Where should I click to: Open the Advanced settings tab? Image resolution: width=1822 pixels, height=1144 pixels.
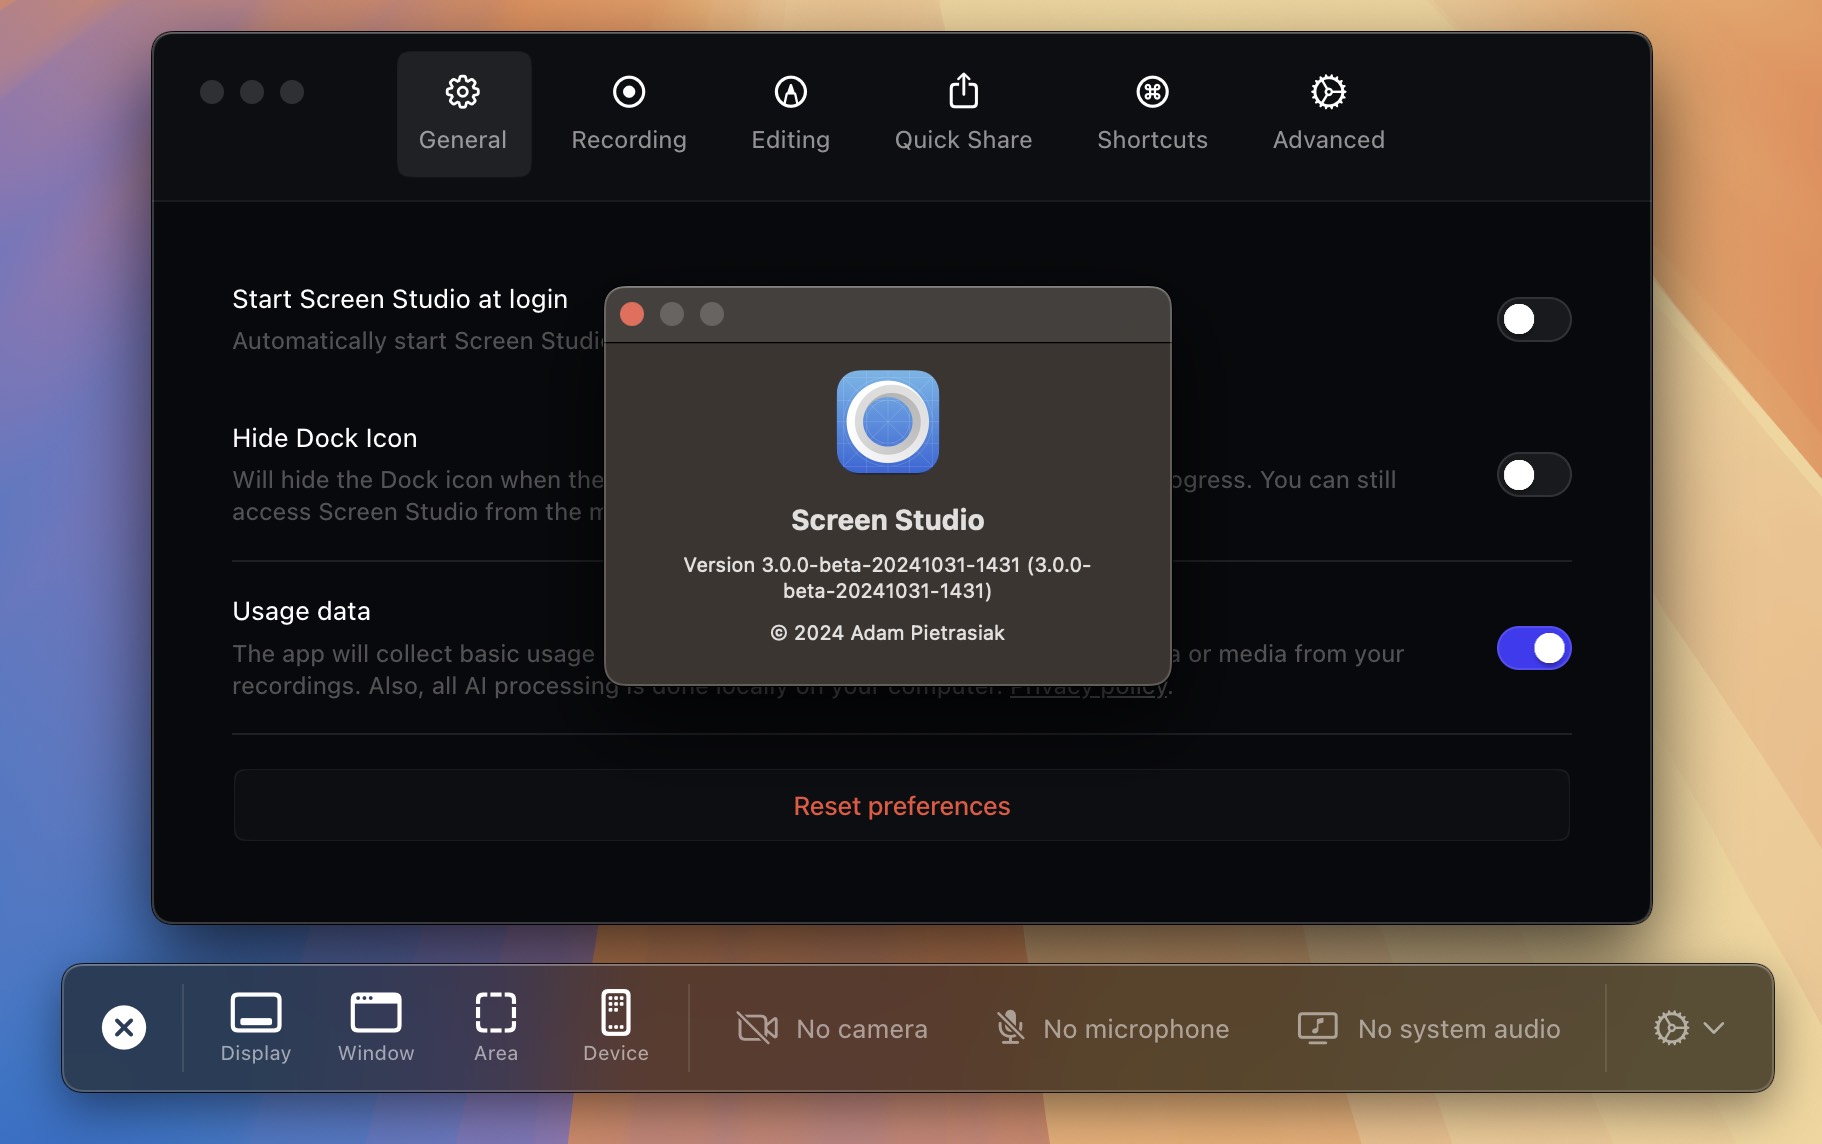(x=1328, y=114)
